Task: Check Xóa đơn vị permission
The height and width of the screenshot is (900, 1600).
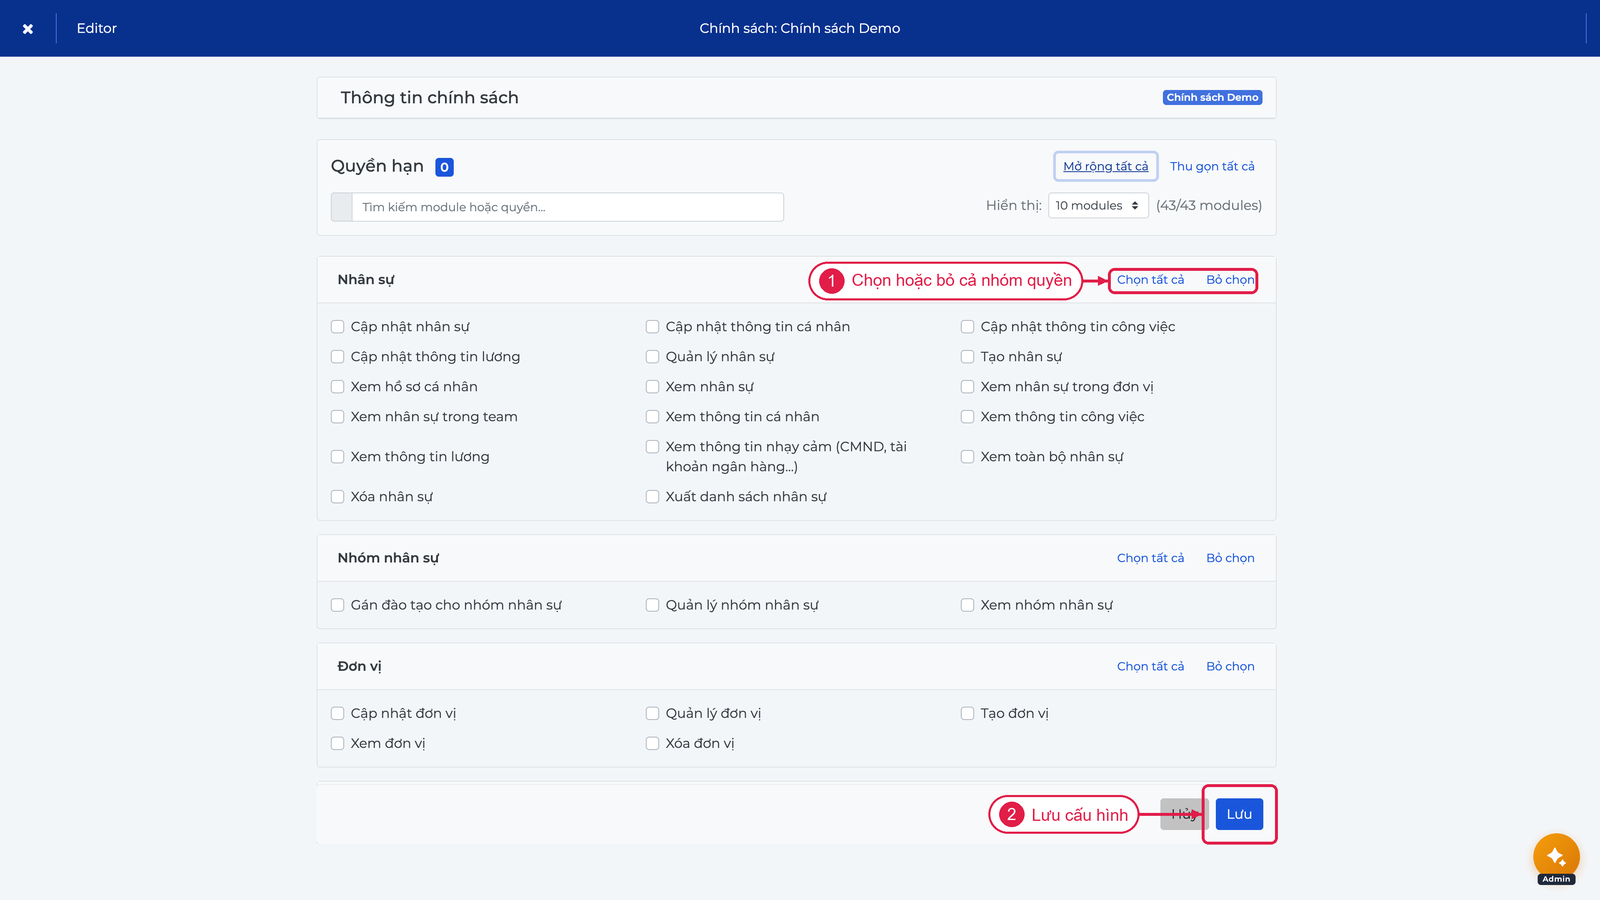Action: click(x=653, y=744)
